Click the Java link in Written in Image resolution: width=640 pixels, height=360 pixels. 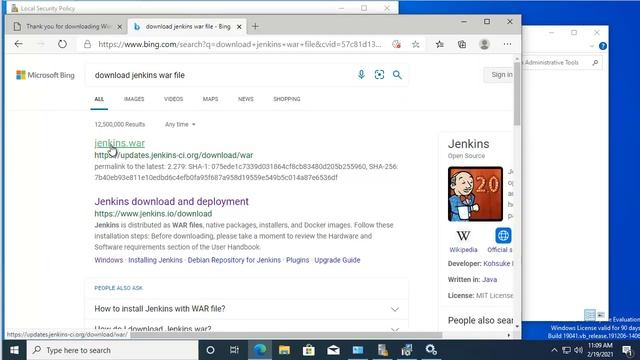489,280
